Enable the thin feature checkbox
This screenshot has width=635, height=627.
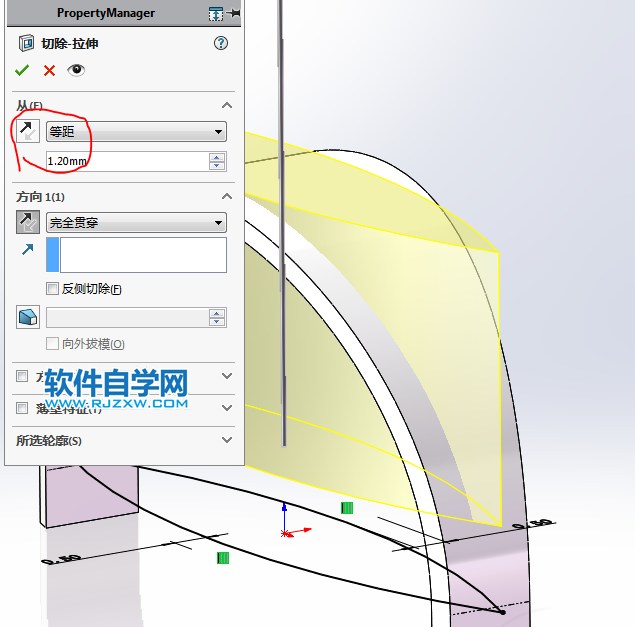click(22, 408)
